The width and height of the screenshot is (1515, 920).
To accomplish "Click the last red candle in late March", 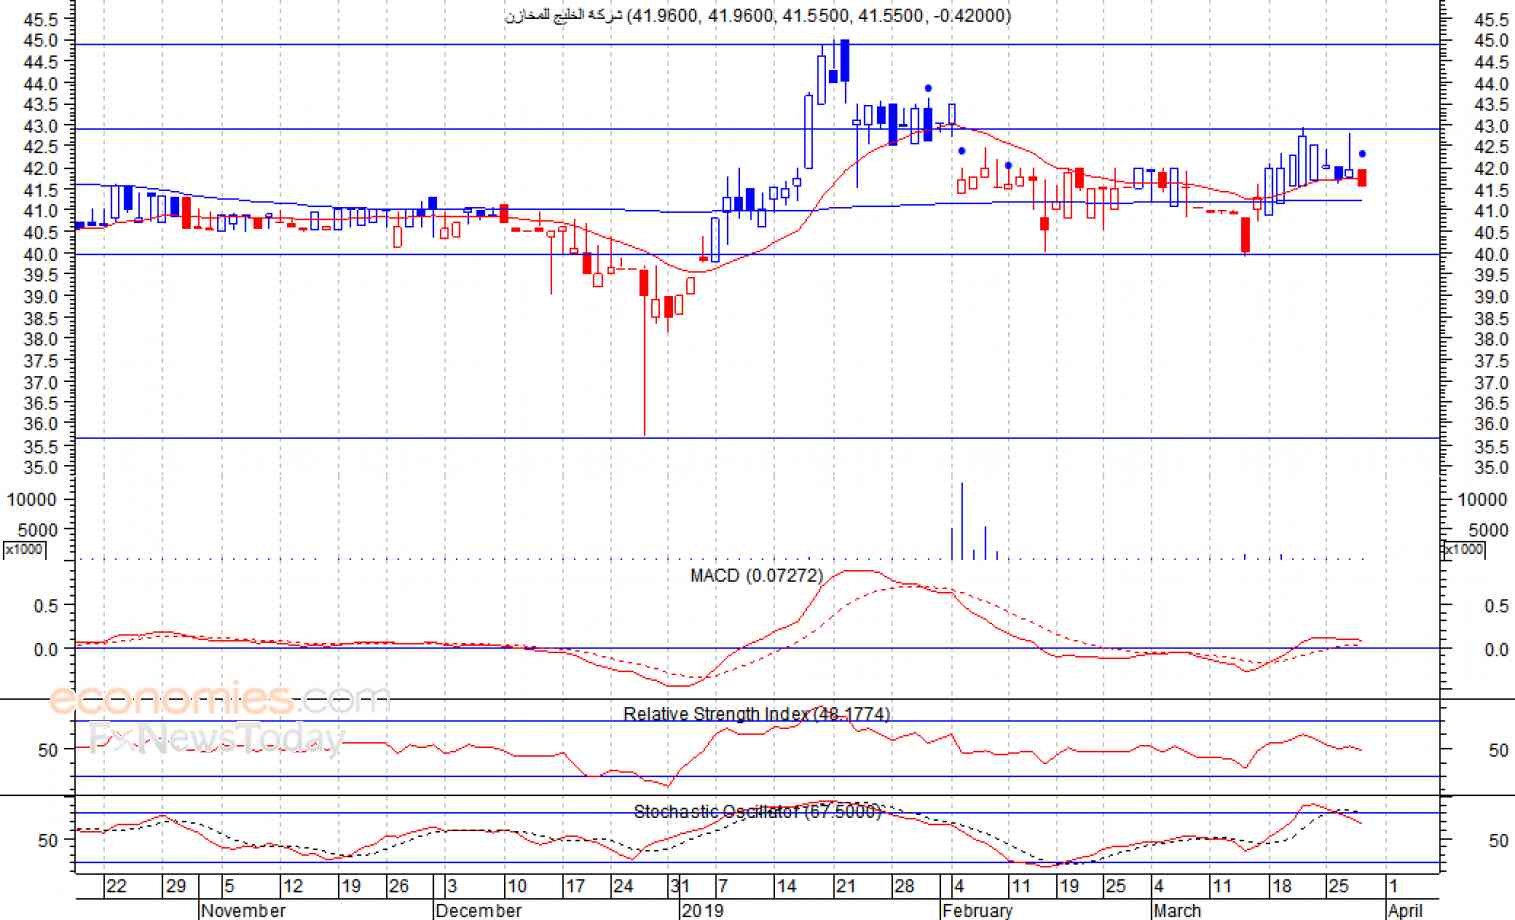I will pyautogui.click(x=1362, y=178).
